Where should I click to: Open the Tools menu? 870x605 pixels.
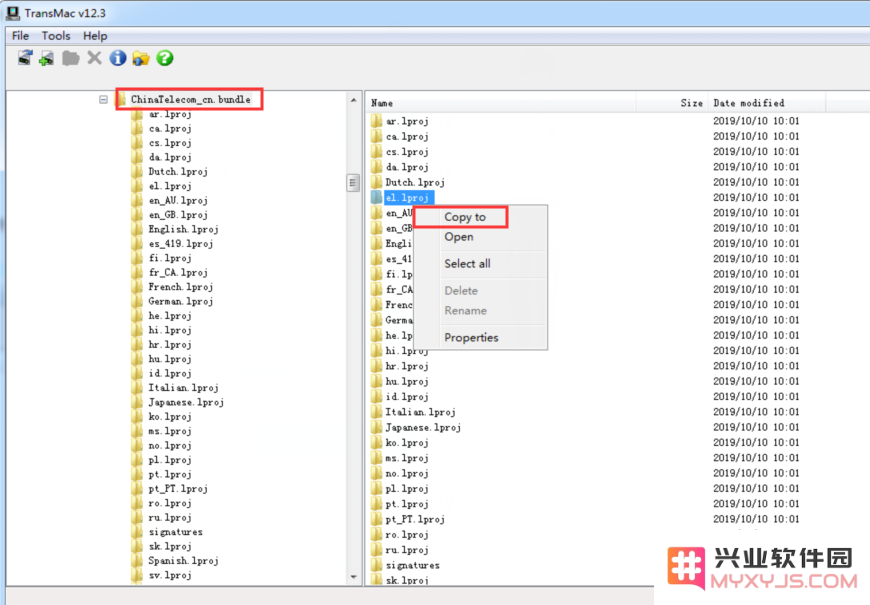click(56, 36)
